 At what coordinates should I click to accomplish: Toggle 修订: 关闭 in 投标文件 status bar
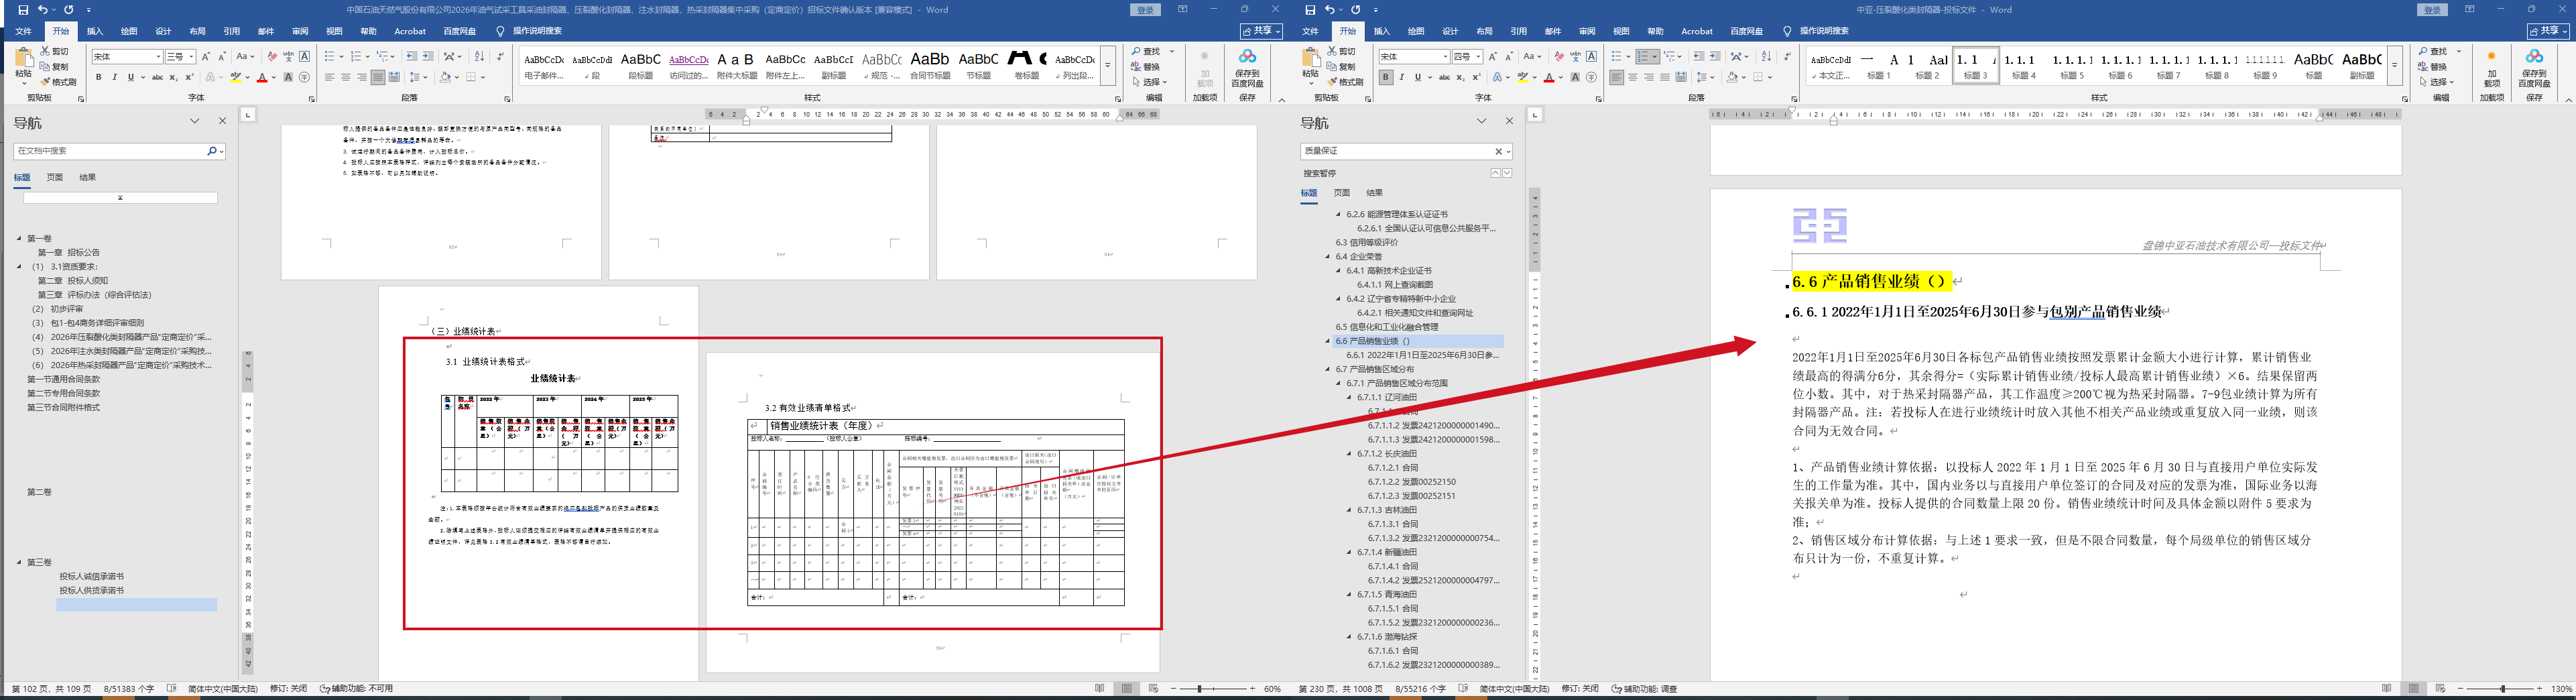[x=1580, y=689]
